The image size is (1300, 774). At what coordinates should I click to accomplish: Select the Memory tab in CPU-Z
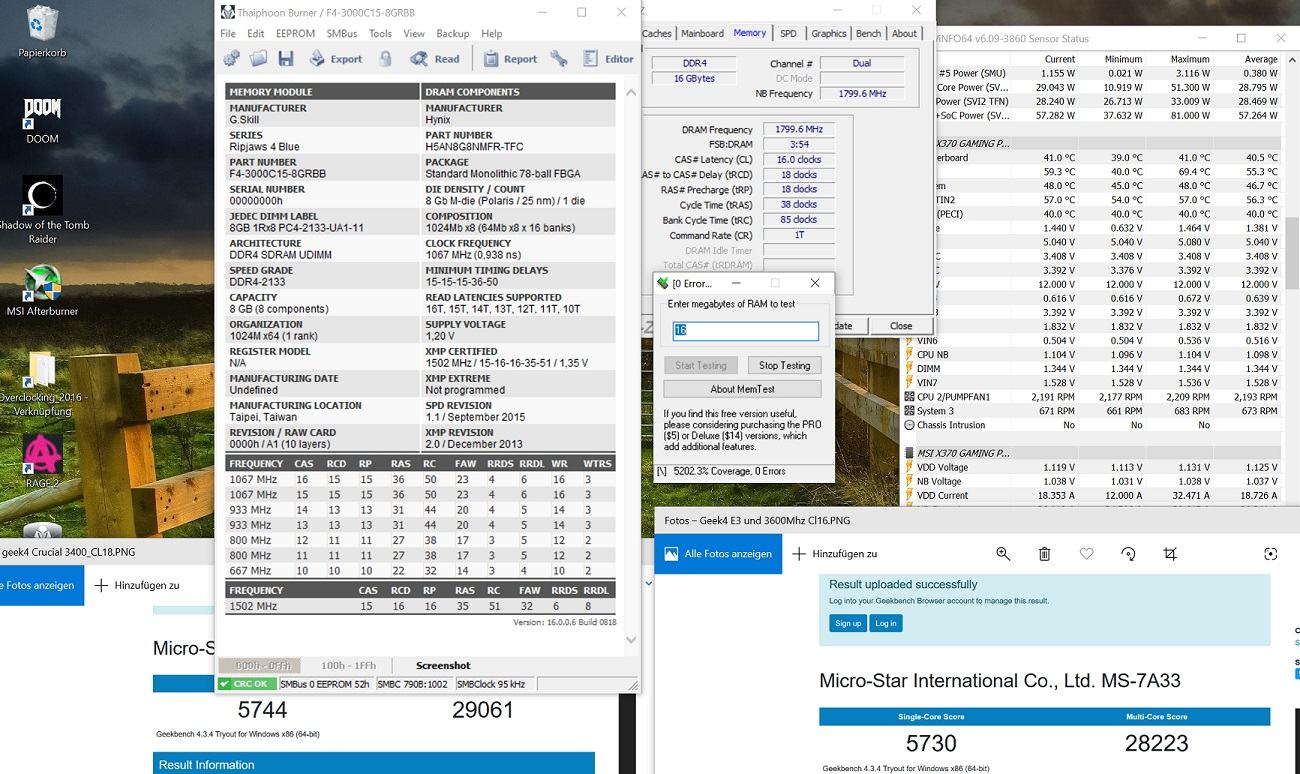point(750,32)
